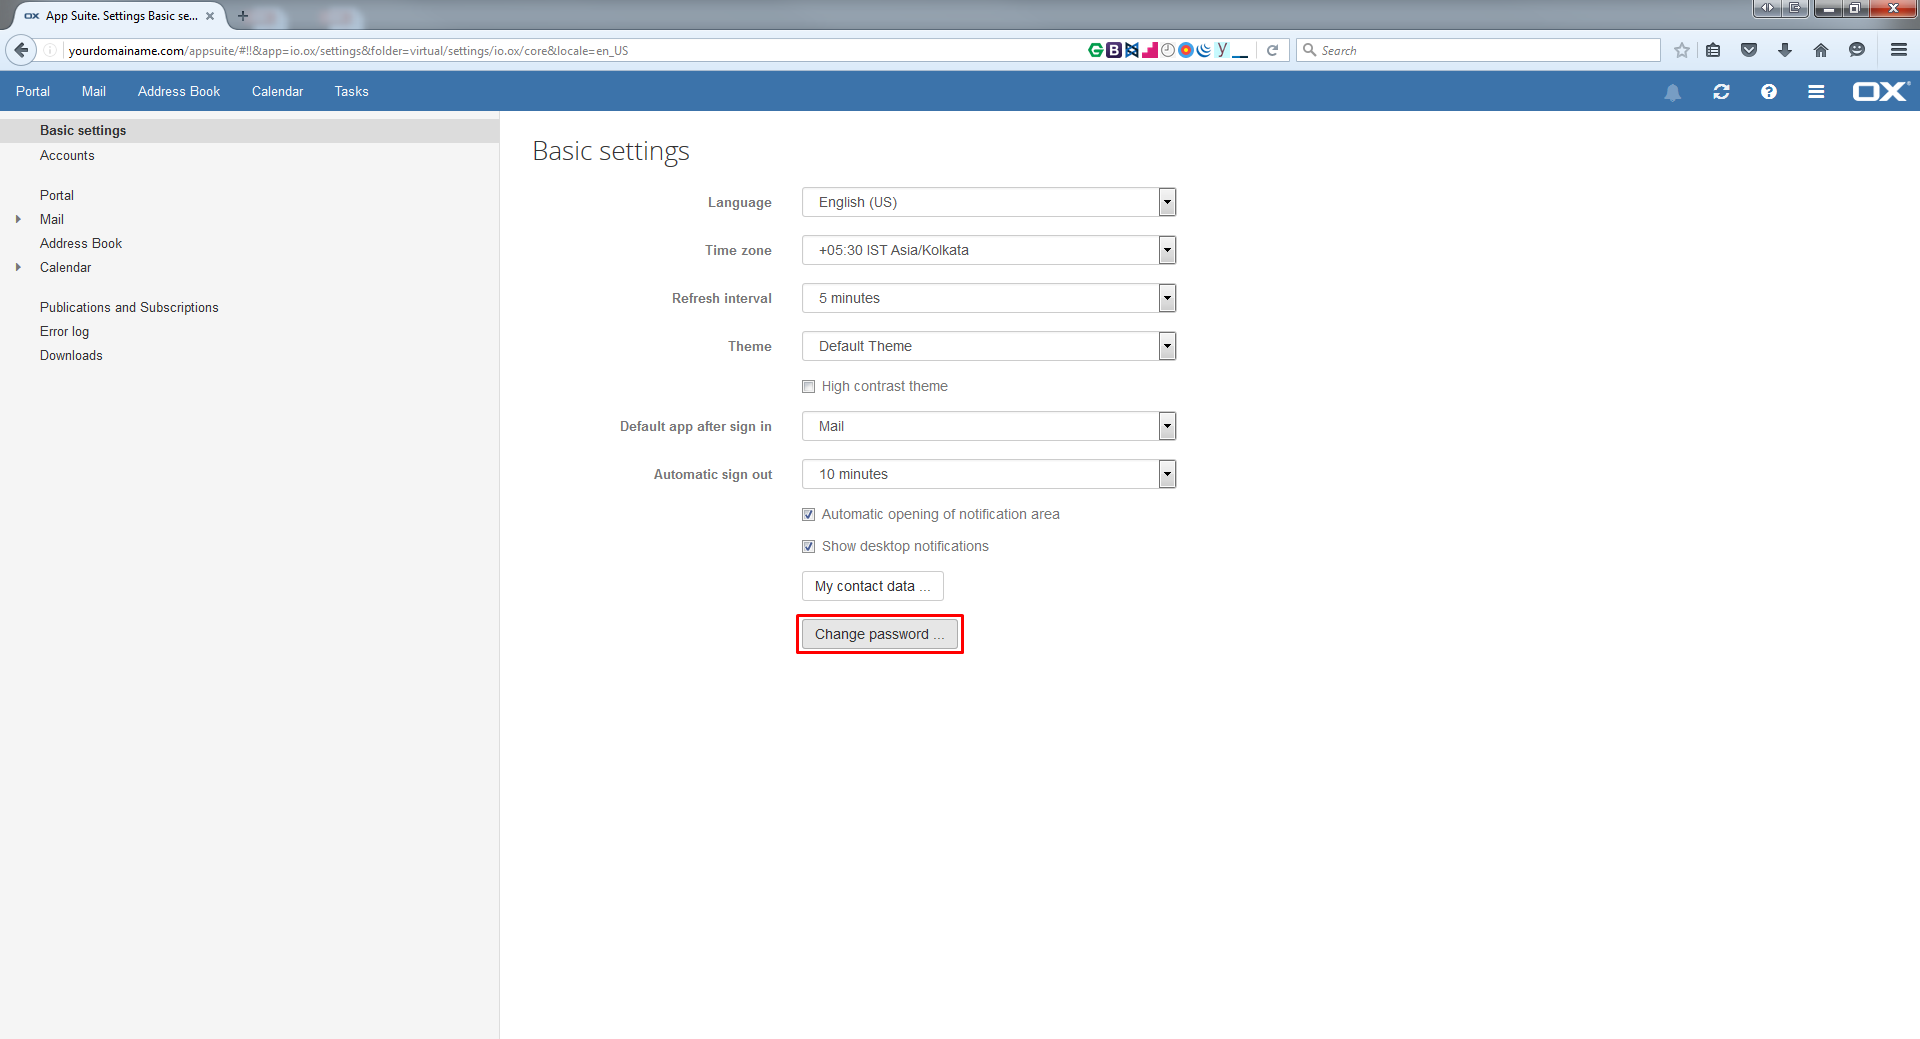Open Downloads in settings sidebar
1920x1039 pixels.
[x=71, y=356]
